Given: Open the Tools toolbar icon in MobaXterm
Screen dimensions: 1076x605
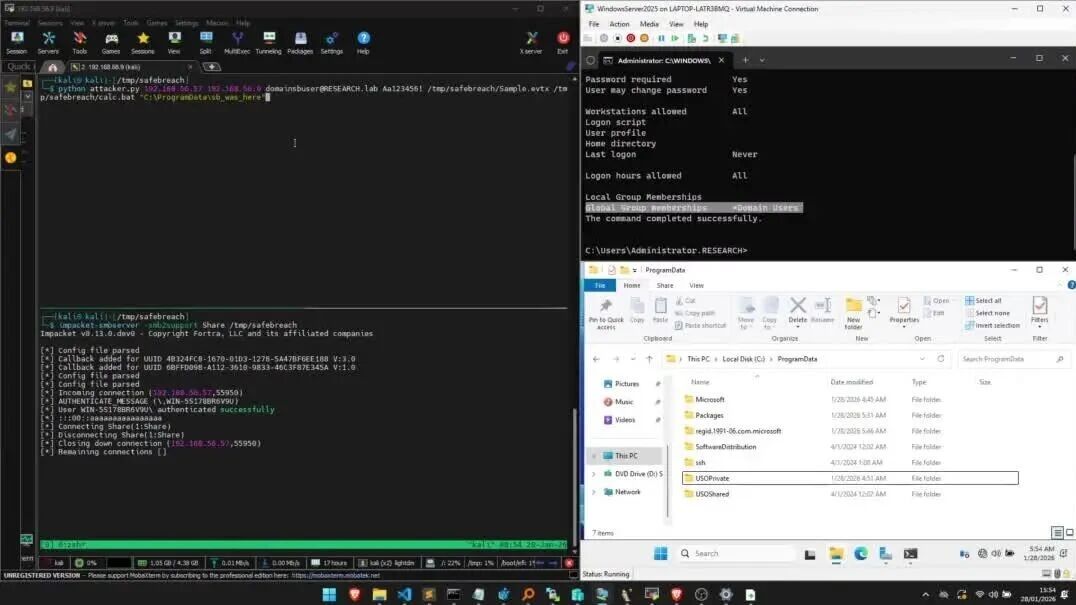Looking at the screenshot, I should [80, 43].
